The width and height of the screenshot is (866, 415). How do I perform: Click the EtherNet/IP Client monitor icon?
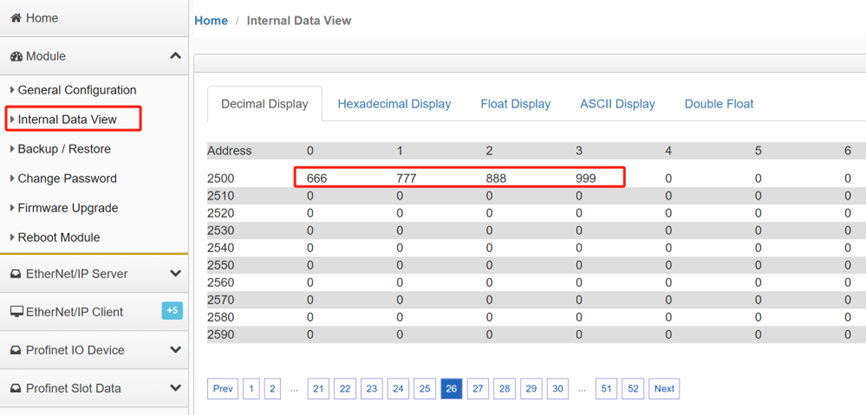click(17, 312)
